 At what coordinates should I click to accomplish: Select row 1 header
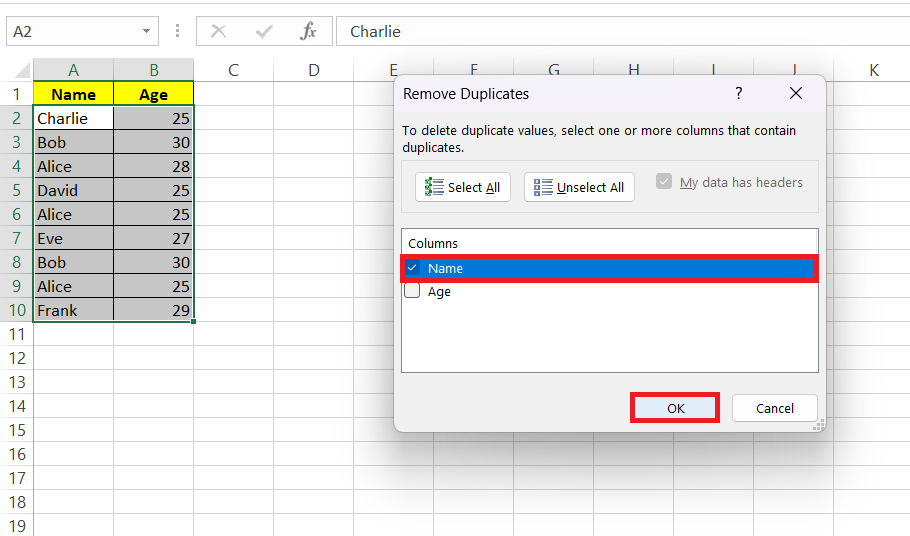point(16,94)
